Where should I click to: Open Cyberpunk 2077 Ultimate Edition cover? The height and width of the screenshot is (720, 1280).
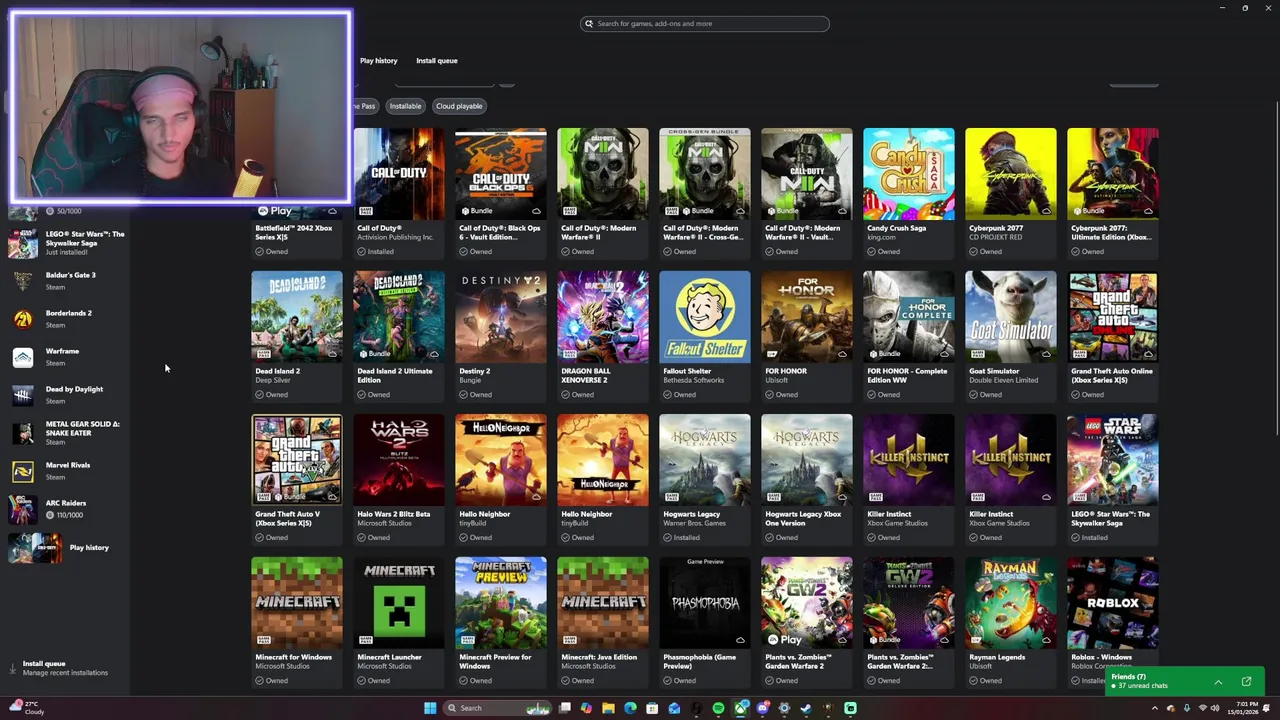coord(1113,174)
